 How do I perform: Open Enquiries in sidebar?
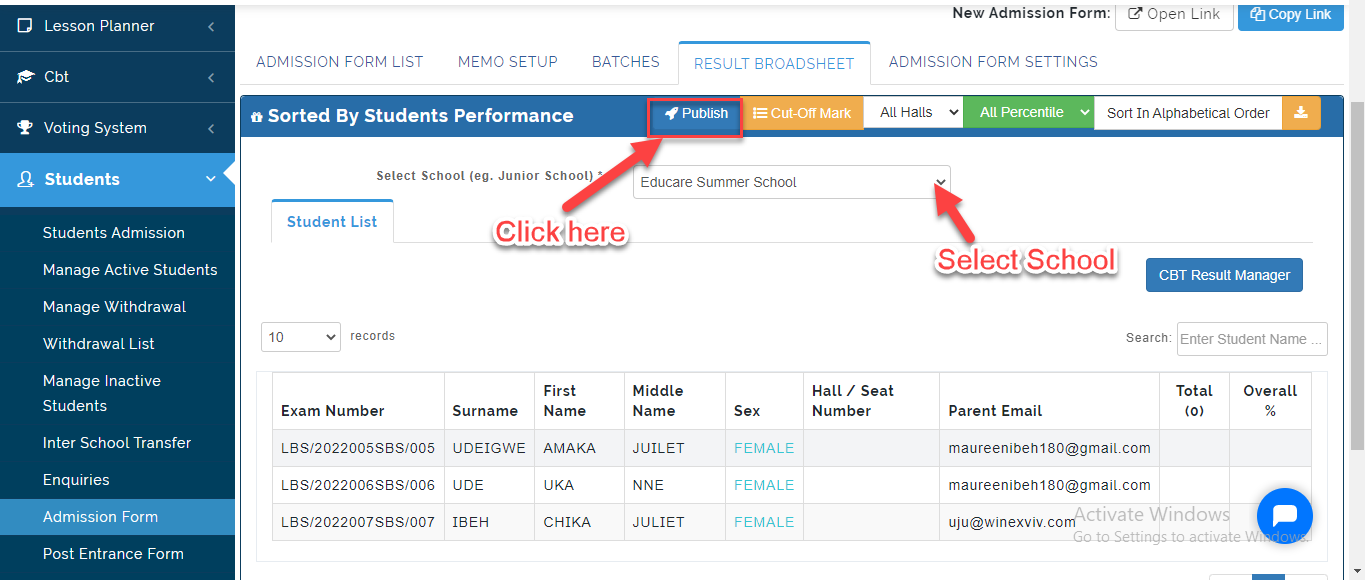pos(76,480)
